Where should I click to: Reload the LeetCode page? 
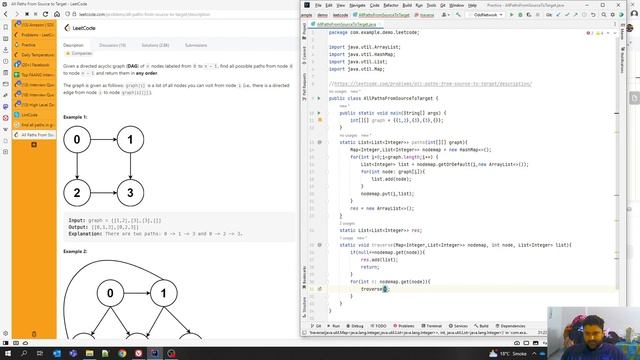point(46,14)
